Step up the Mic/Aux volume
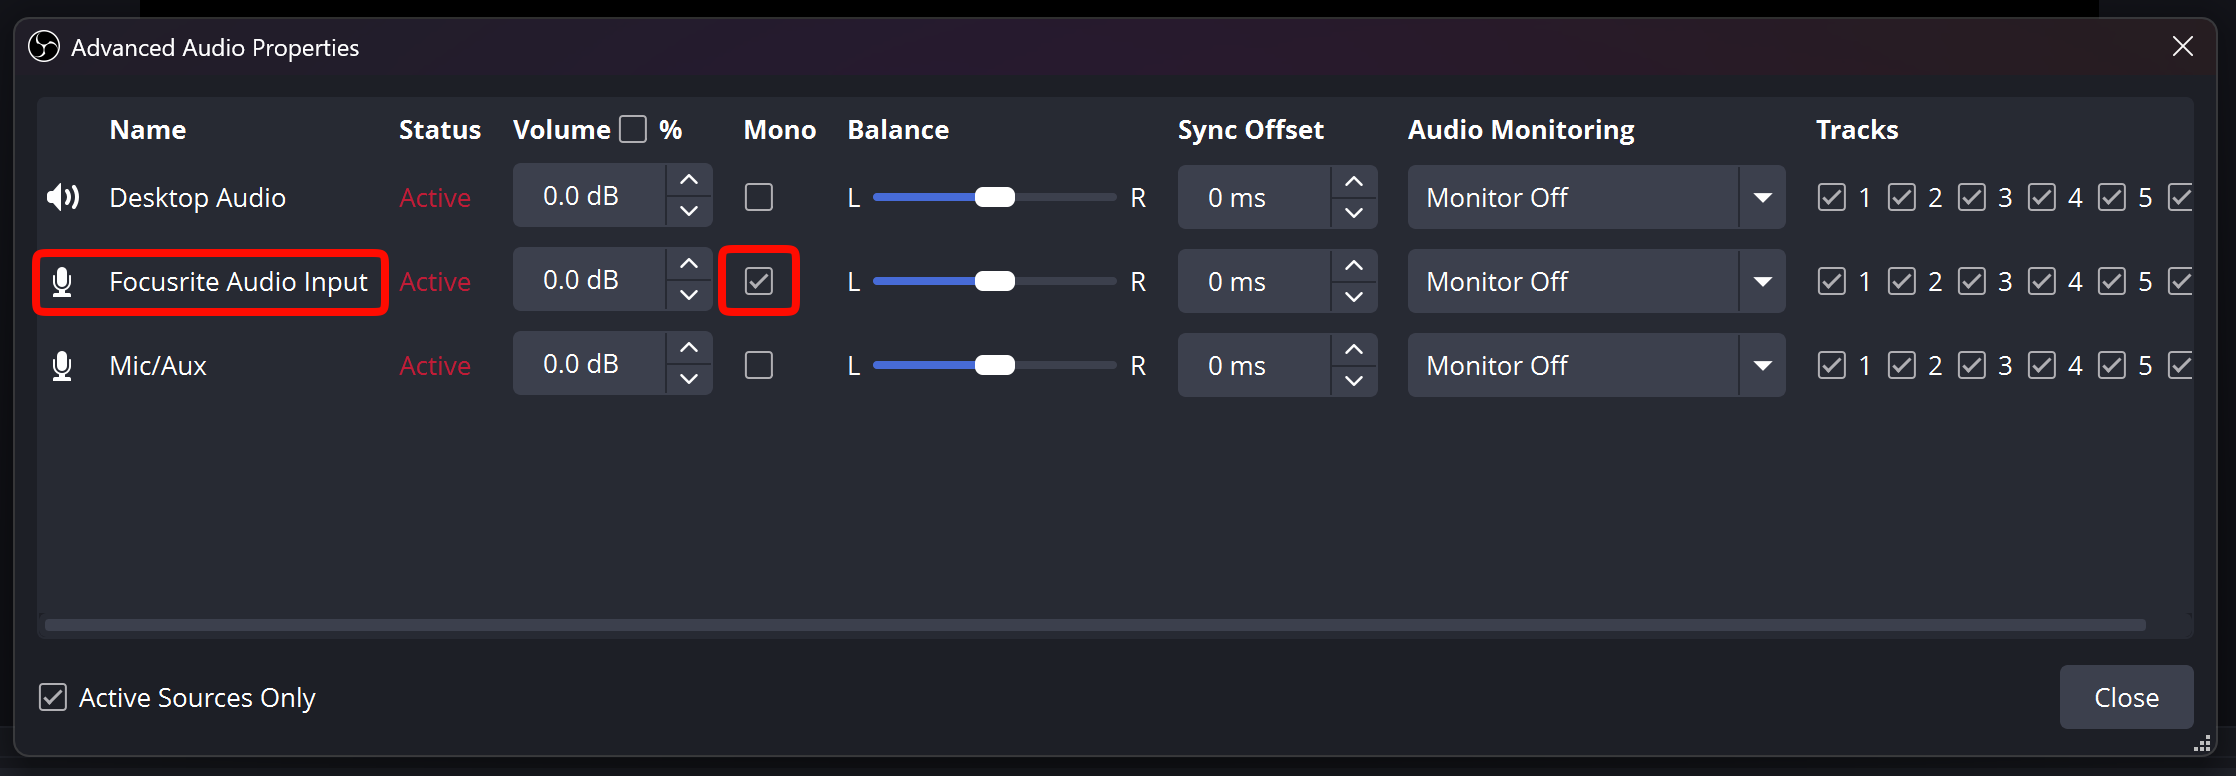Image resolution: width=2236 pixels, height=776 pixels. coord(689,348)
